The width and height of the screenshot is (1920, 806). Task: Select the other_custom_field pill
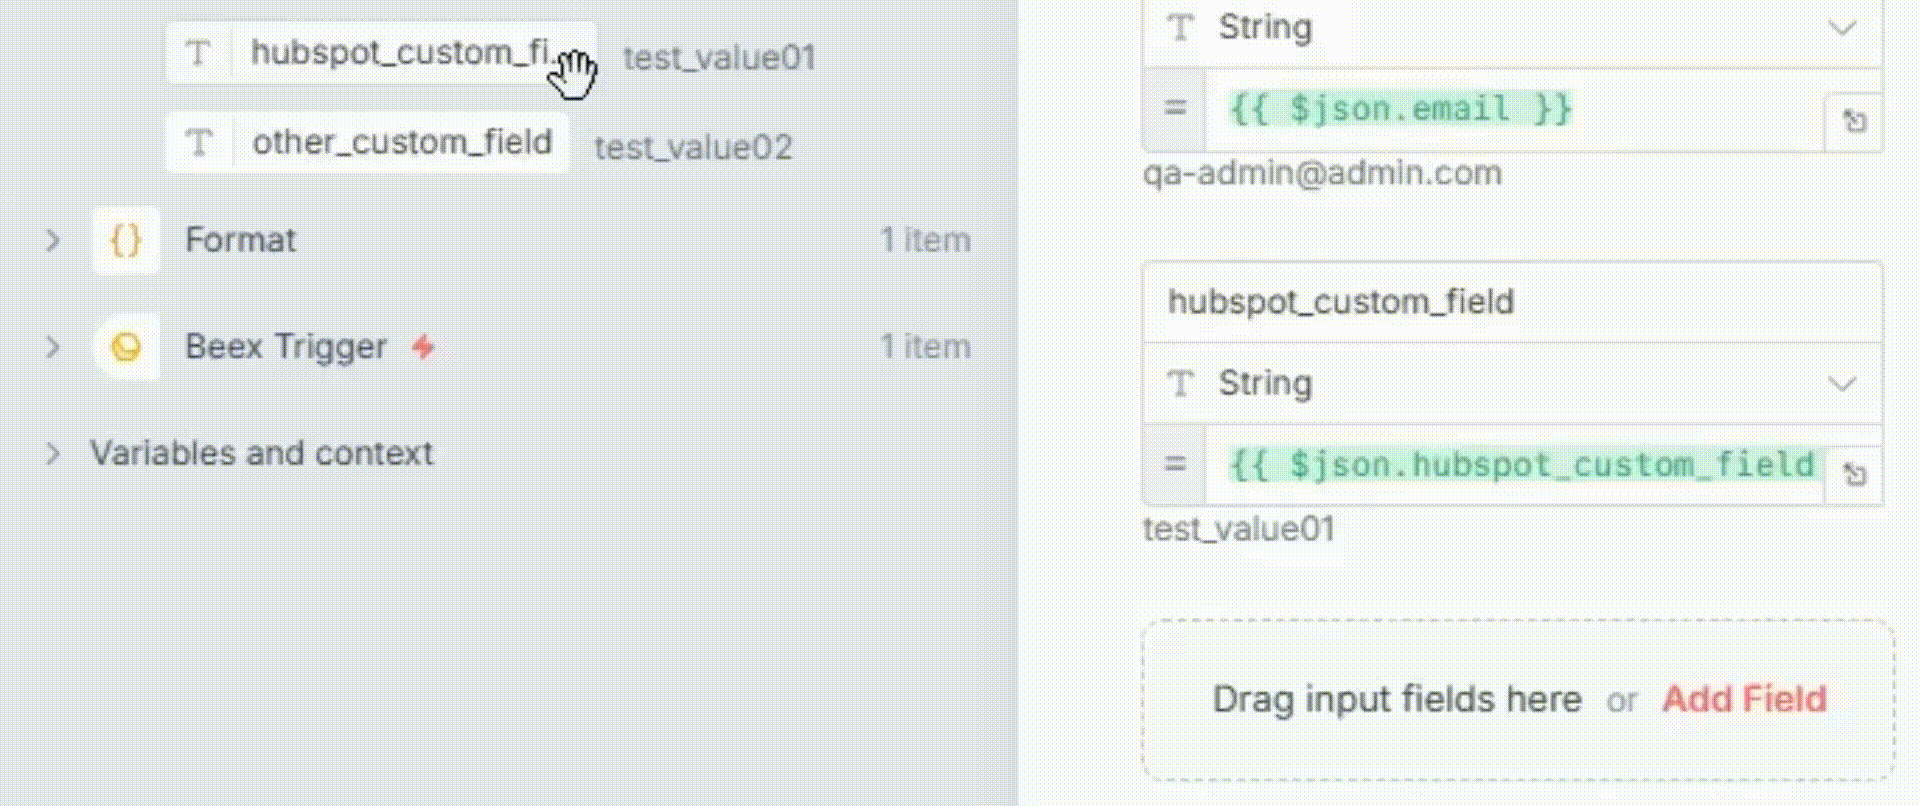[401, 143]
